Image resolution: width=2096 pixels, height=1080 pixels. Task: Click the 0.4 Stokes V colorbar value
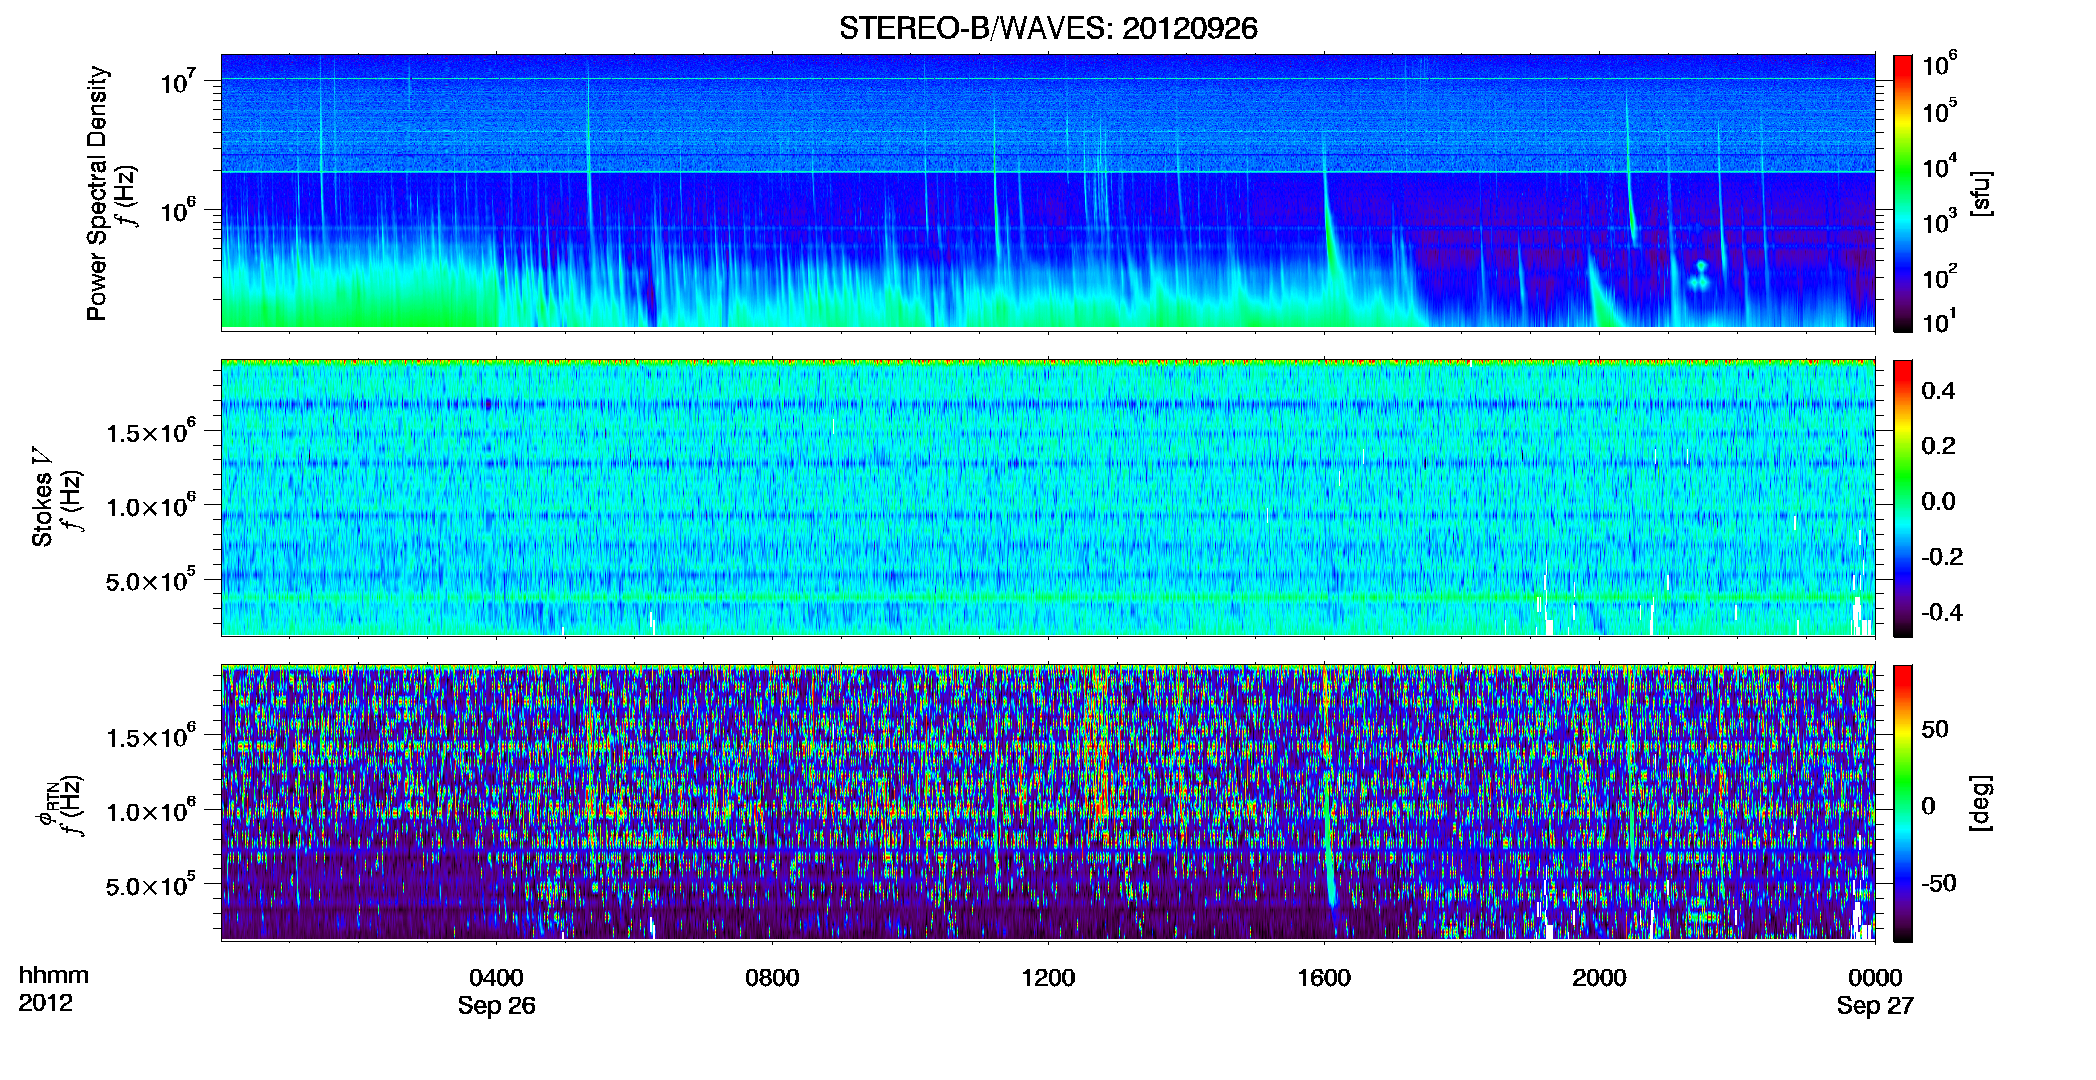click(1938, 391)
